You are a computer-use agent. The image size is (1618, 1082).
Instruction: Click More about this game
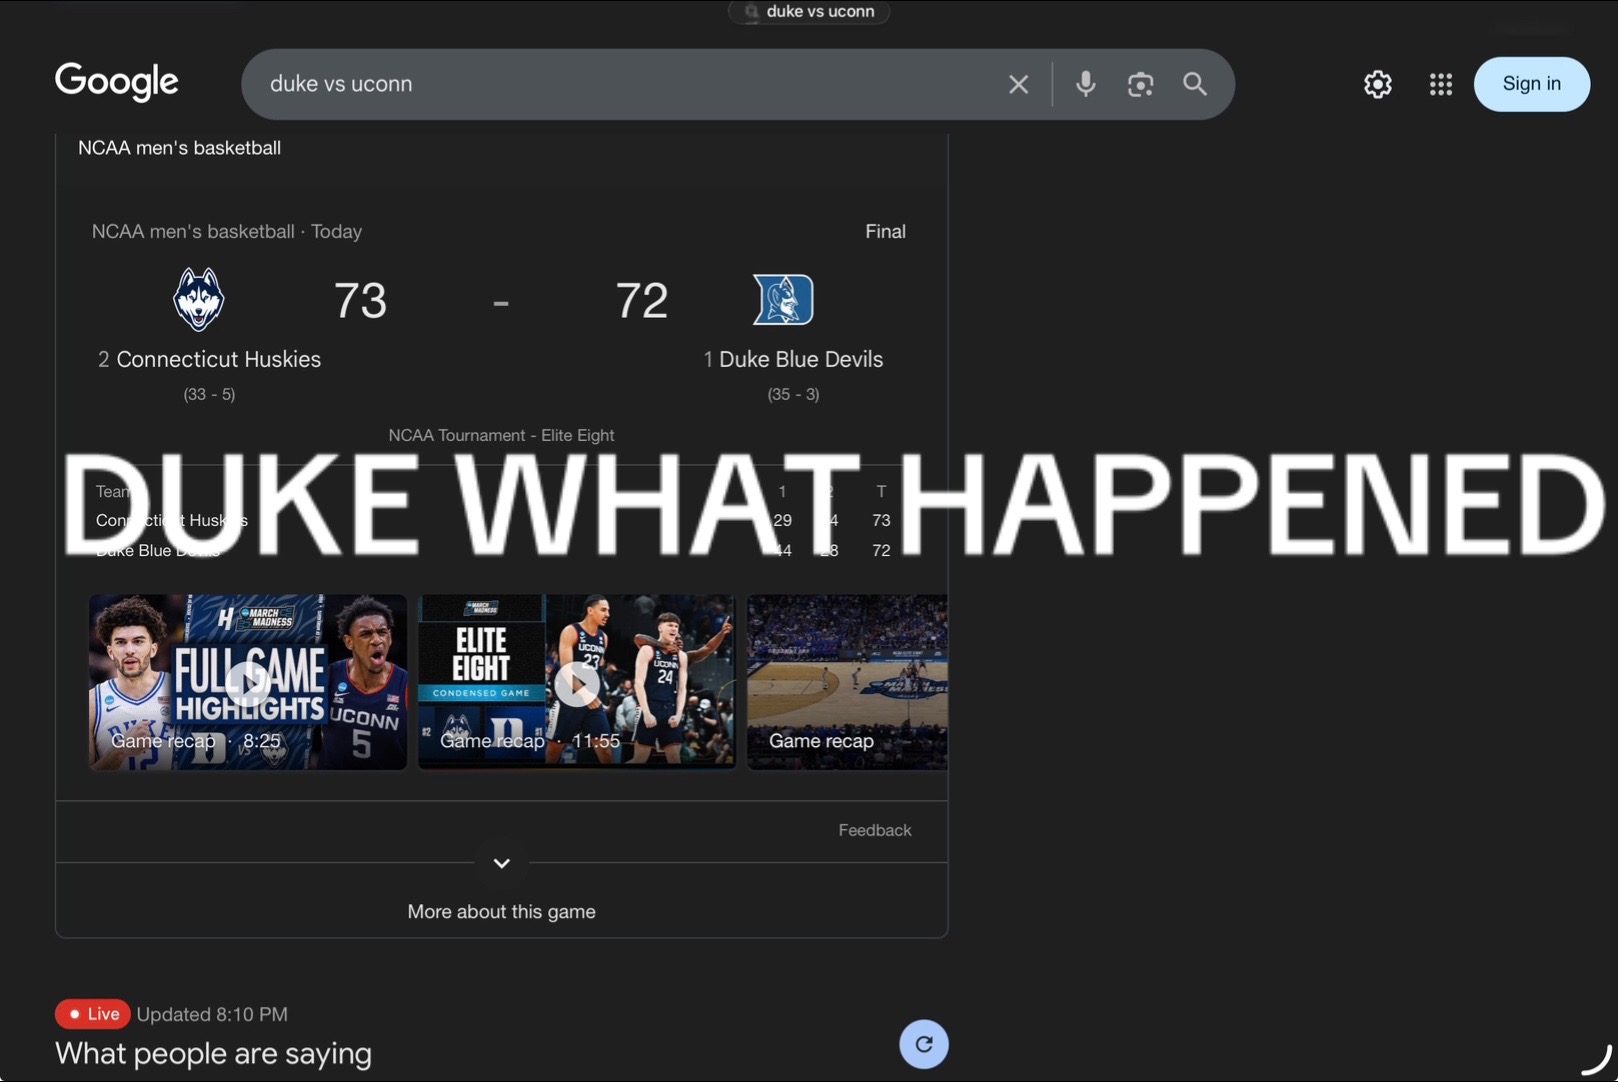502,912
